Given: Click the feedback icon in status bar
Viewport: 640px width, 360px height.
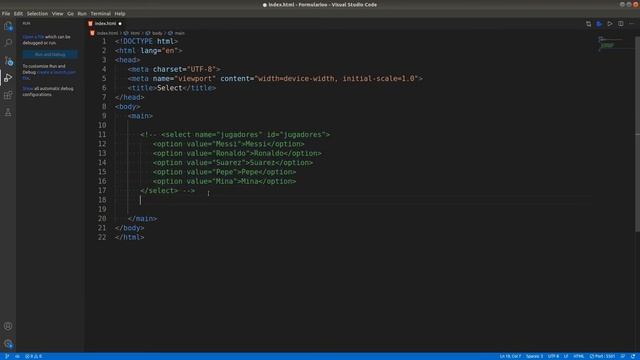Looking at the screenshot, I should 623,356.
